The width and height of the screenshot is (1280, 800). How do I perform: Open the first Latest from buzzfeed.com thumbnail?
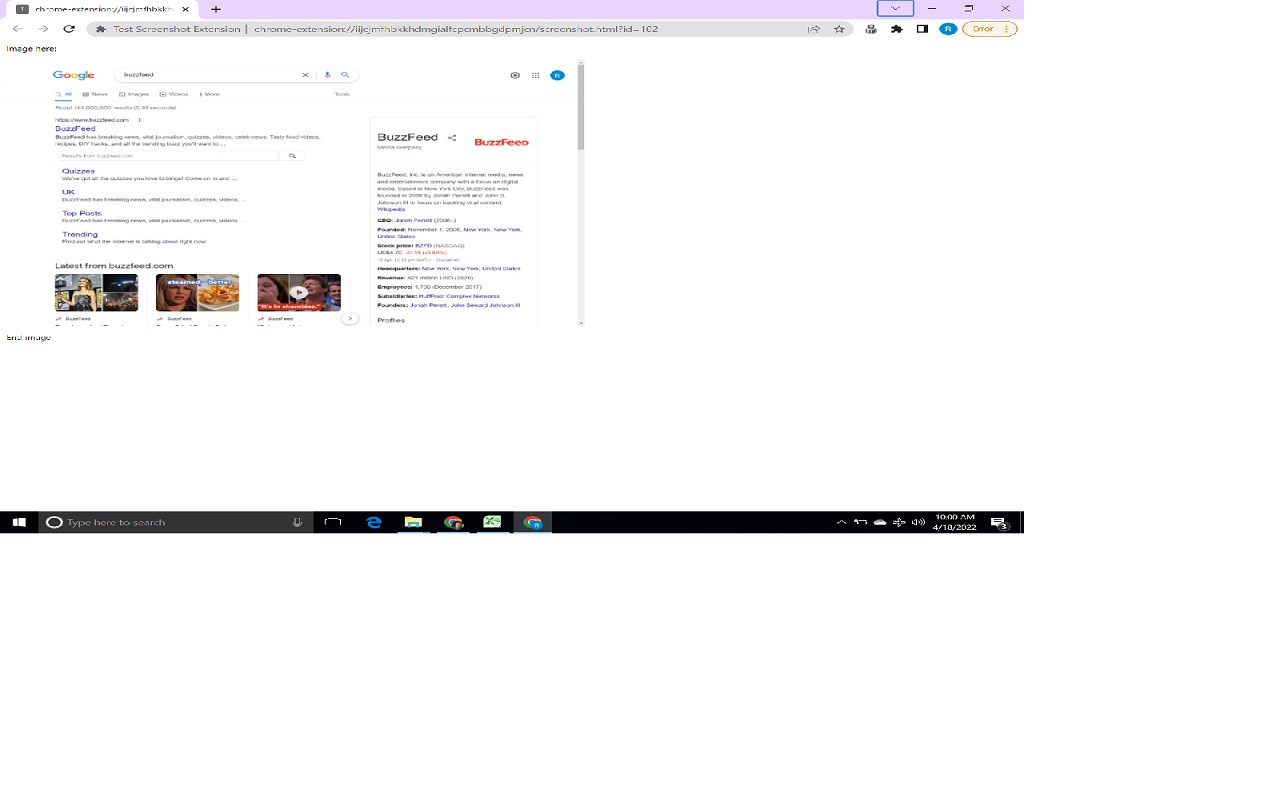click(97, 292)
